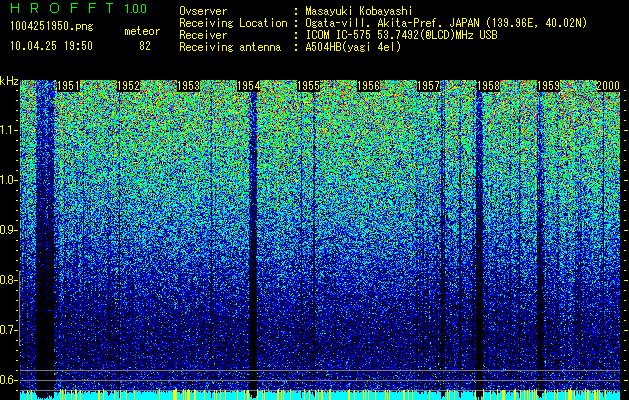The width and height of the screenshot is (629, 400).
Task: Click the A504HB(yagi 4el) antenna text
Action: (353, 47)
